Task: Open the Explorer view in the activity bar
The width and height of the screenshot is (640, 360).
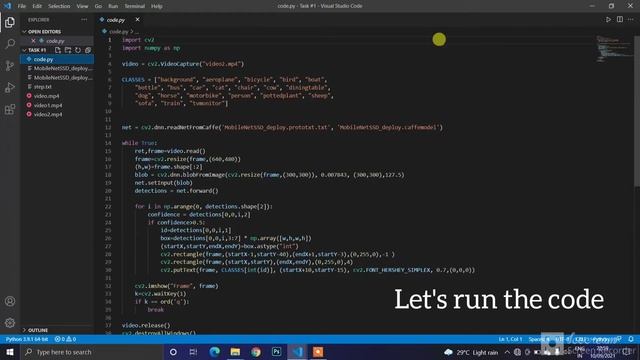Action: click(x=10, y=22)
